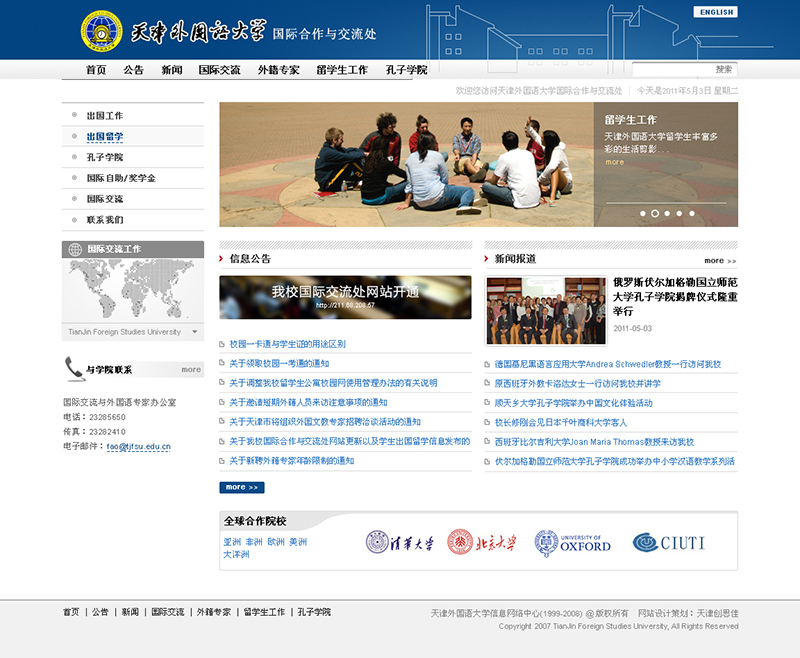Select the third carousel indicator dot
Viewport: 800px width, 658px height.
tap(667, 213)
